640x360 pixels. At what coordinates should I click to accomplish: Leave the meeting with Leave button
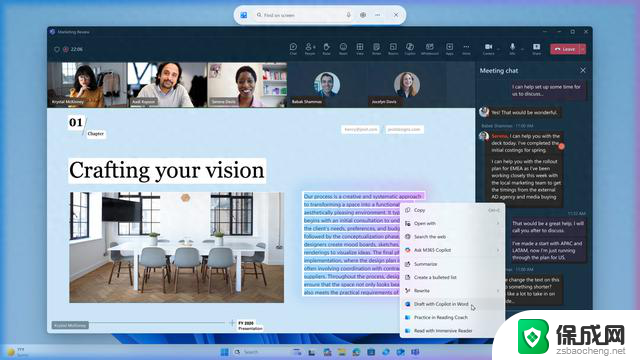(565, 49)
